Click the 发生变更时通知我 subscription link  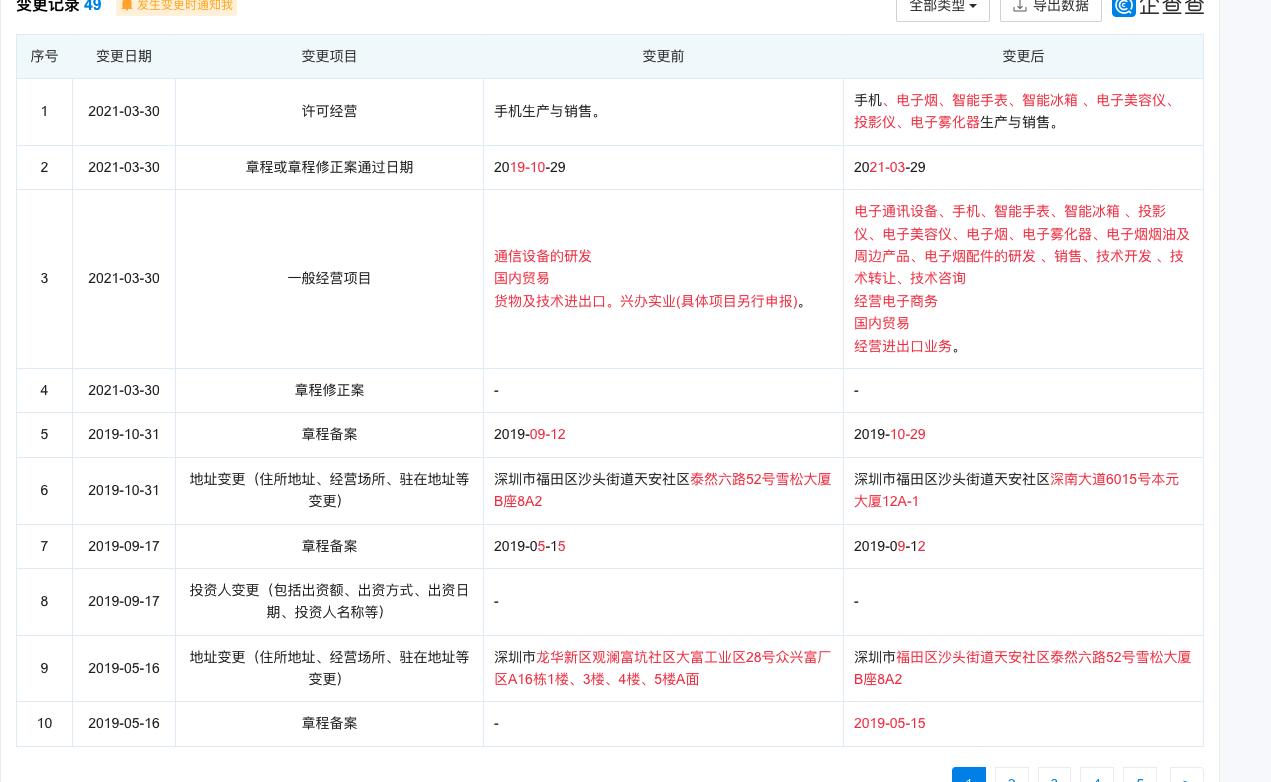(184, 5)
